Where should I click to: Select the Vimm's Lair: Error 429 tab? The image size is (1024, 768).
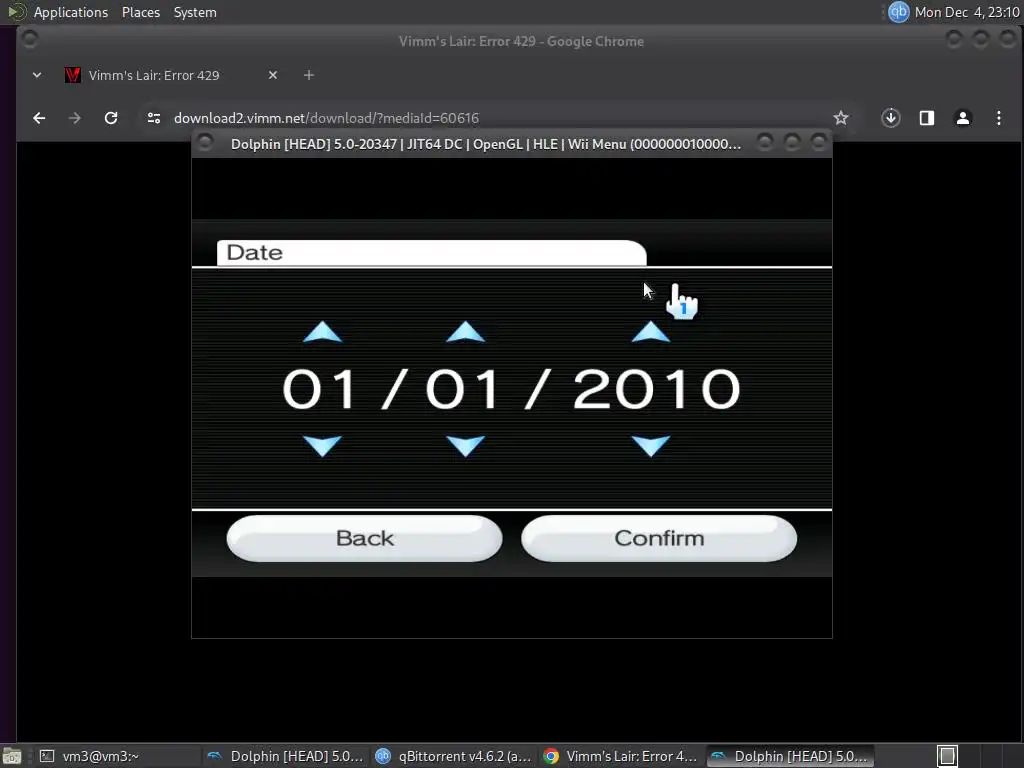tap(154, 75)
